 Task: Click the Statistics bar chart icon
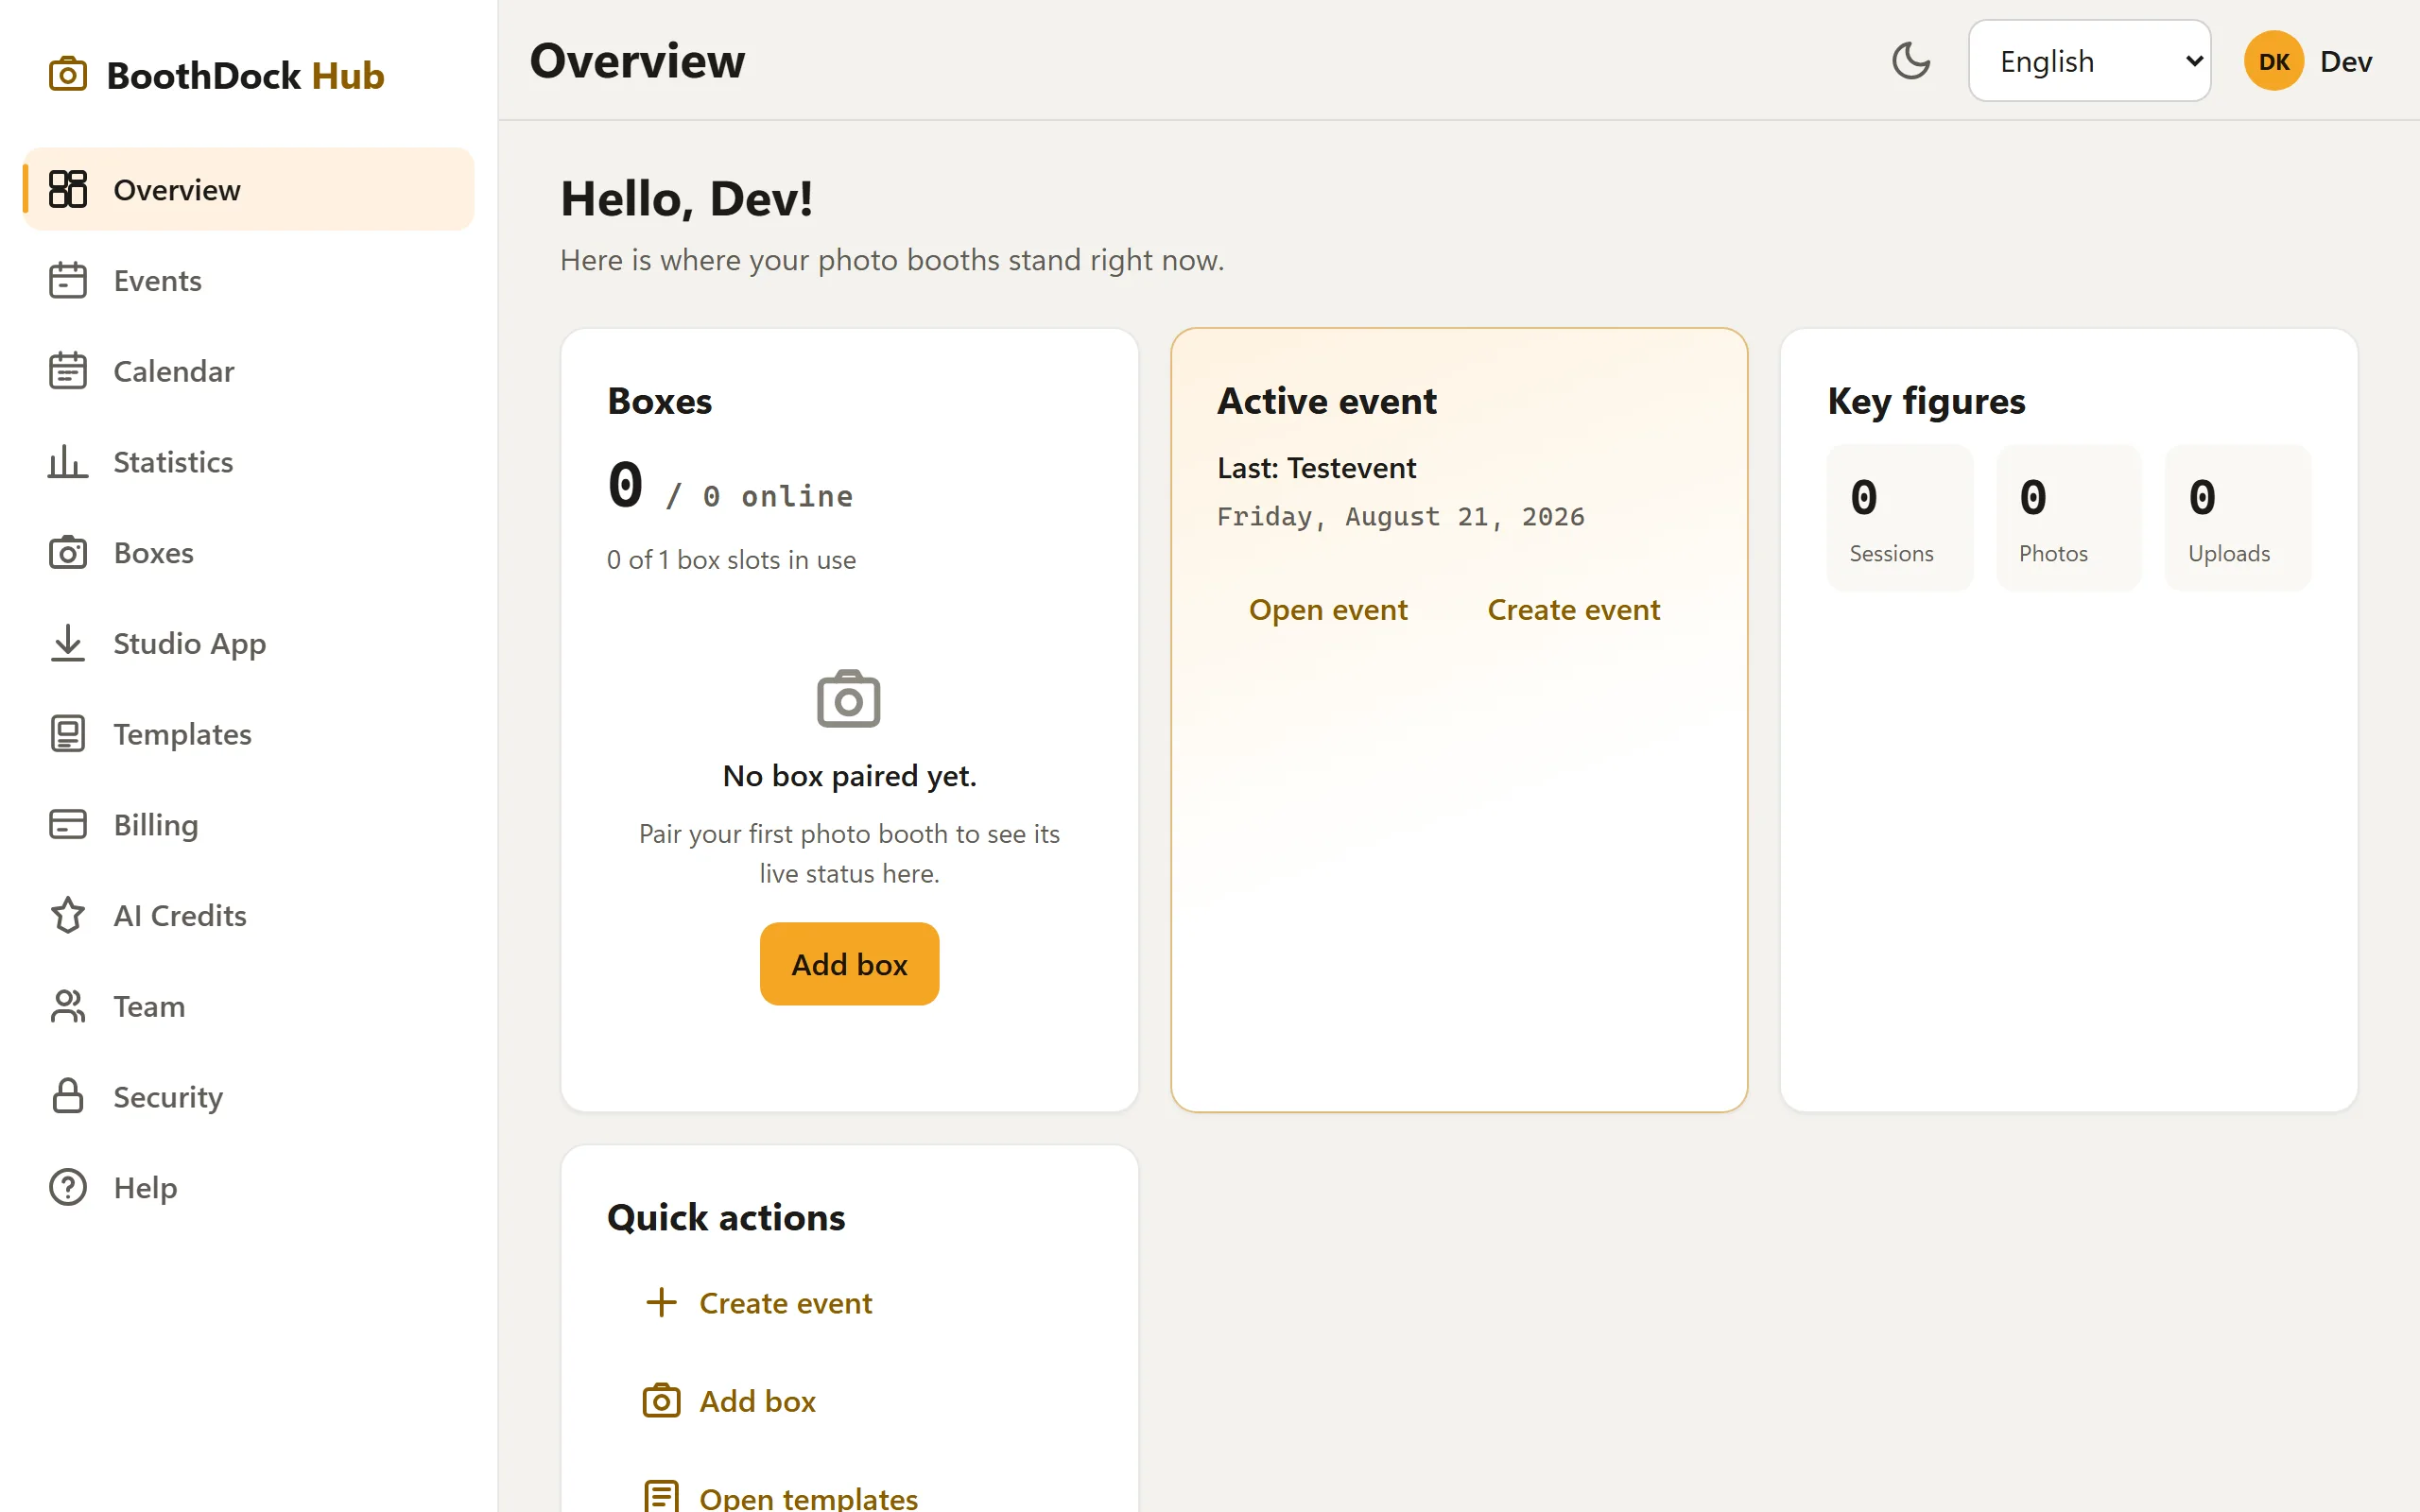coord(68,462)
